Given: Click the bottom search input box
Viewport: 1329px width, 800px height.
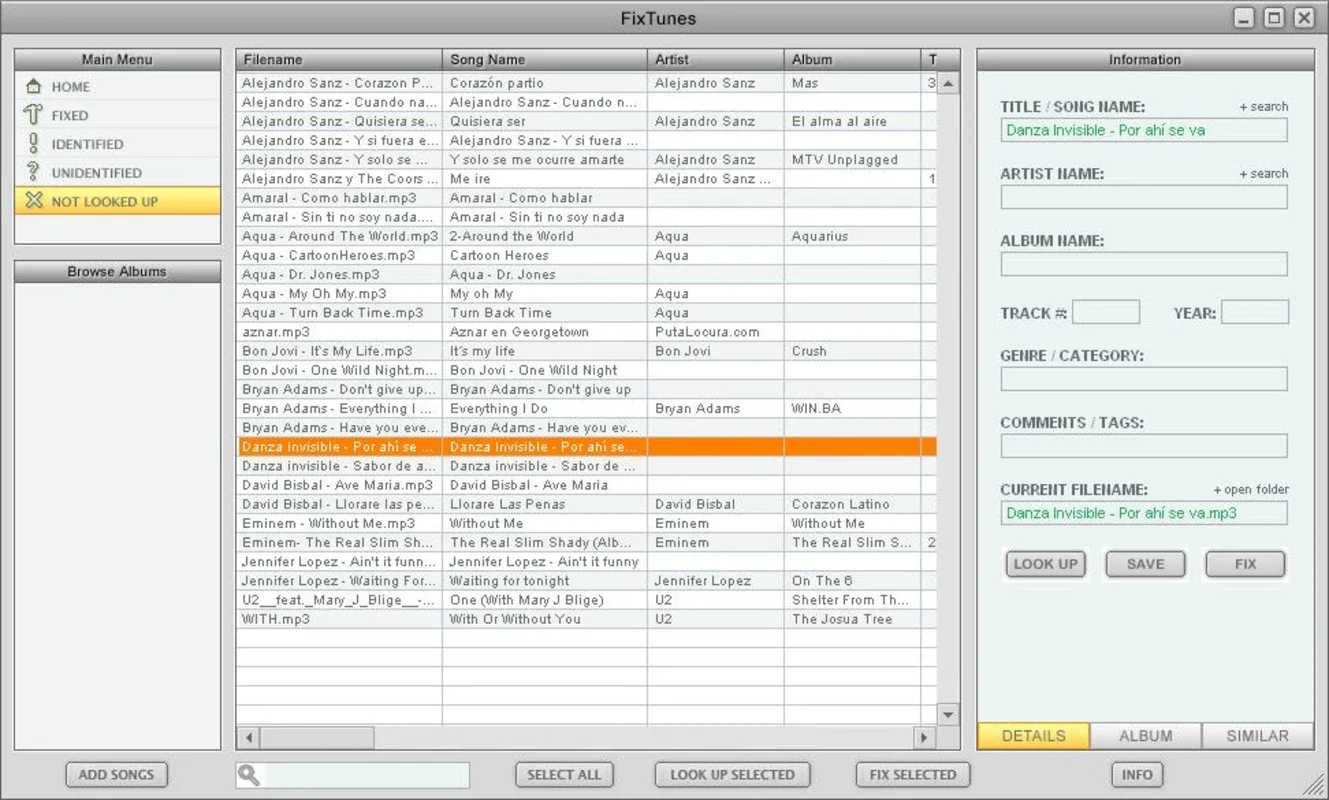Looking at the screenshot, I should 353,775.
